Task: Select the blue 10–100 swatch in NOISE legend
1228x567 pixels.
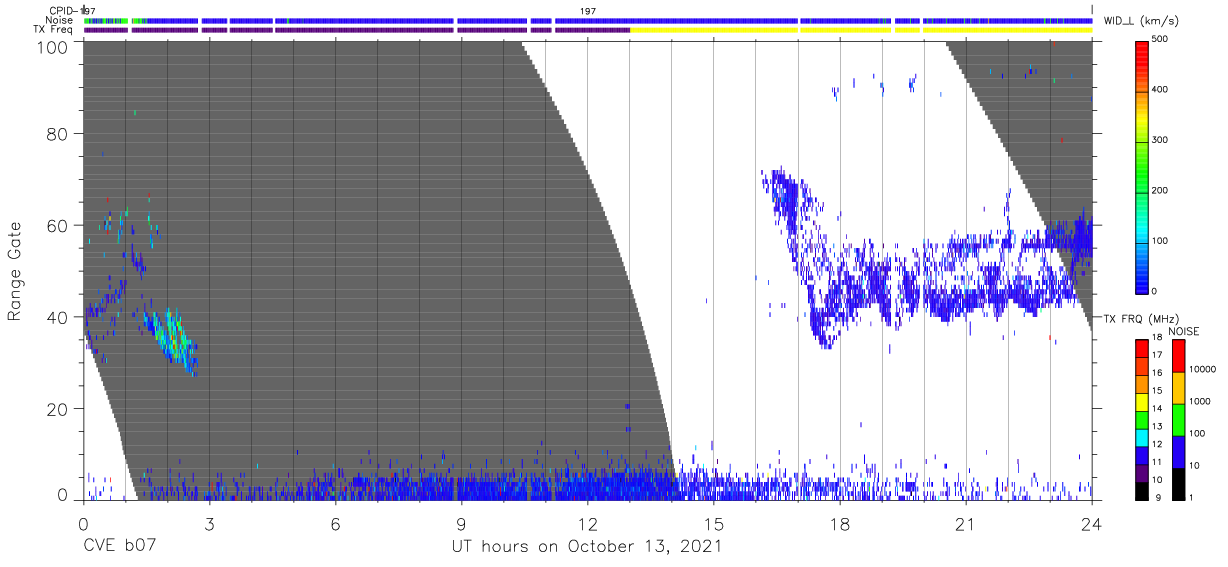Action: pos(1178,450)
